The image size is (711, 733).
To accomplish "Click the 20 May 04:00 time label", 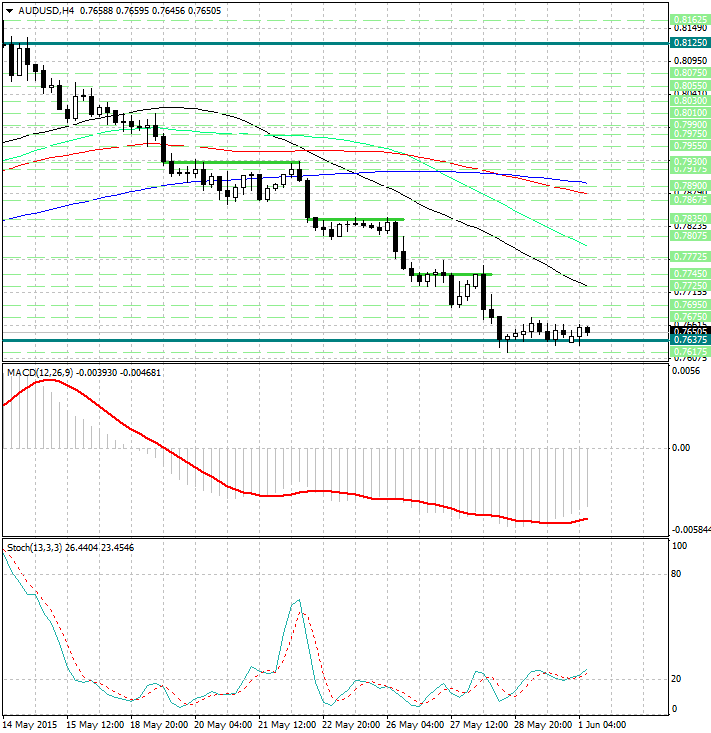I will [x=223, y=725].
